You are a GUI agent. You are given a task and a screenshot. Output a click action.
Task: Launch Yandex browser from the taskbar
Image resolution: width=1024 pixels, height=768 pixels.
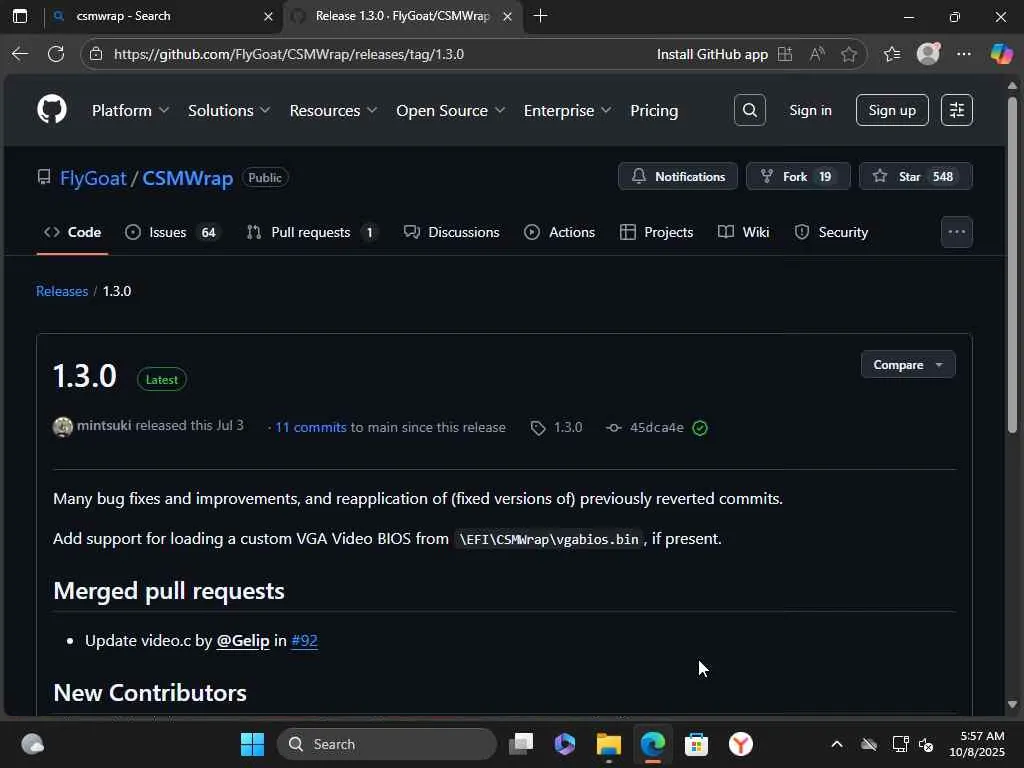[x=741, y=744]
